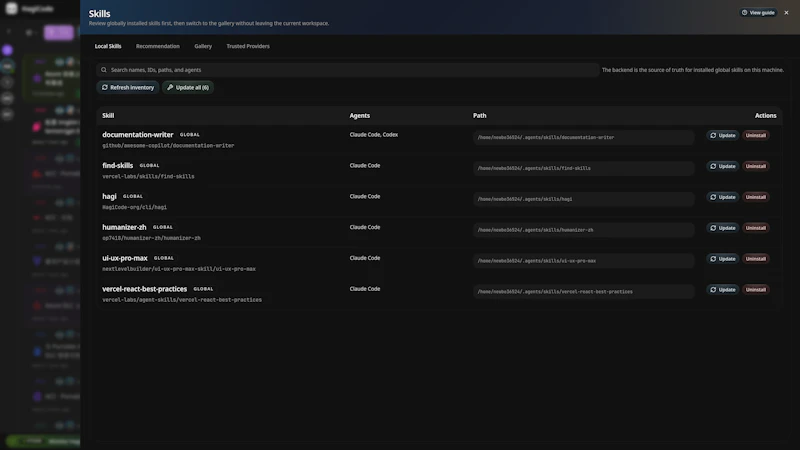This screenshot has width=800, height=450.
Task: Switch to the Local Skills tab
Action: (108, 46)
